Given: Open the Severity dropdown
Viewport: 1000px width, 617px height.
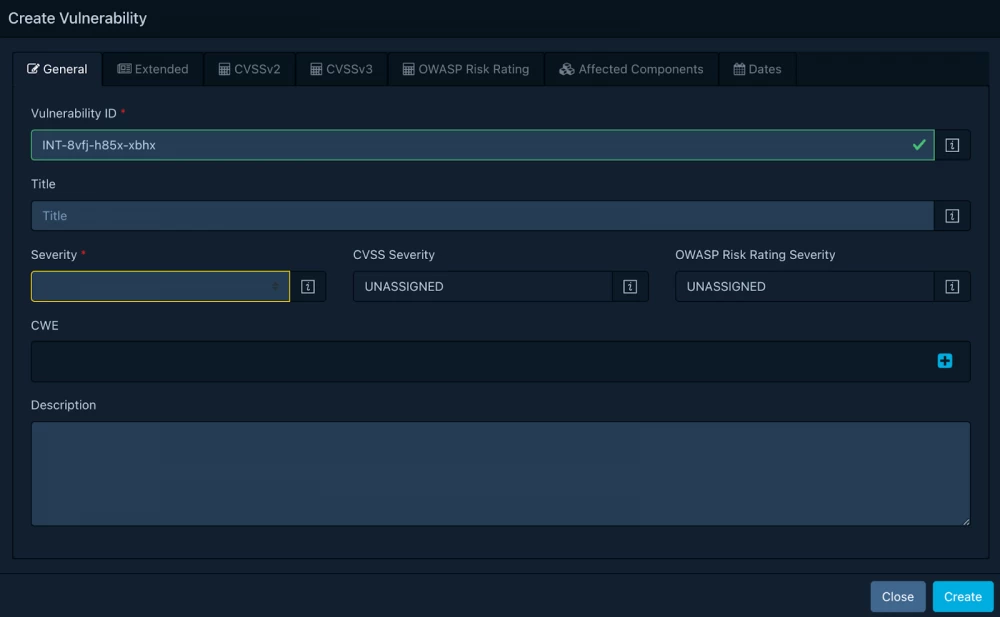Looking at the screenshot, I should point(160,287).
